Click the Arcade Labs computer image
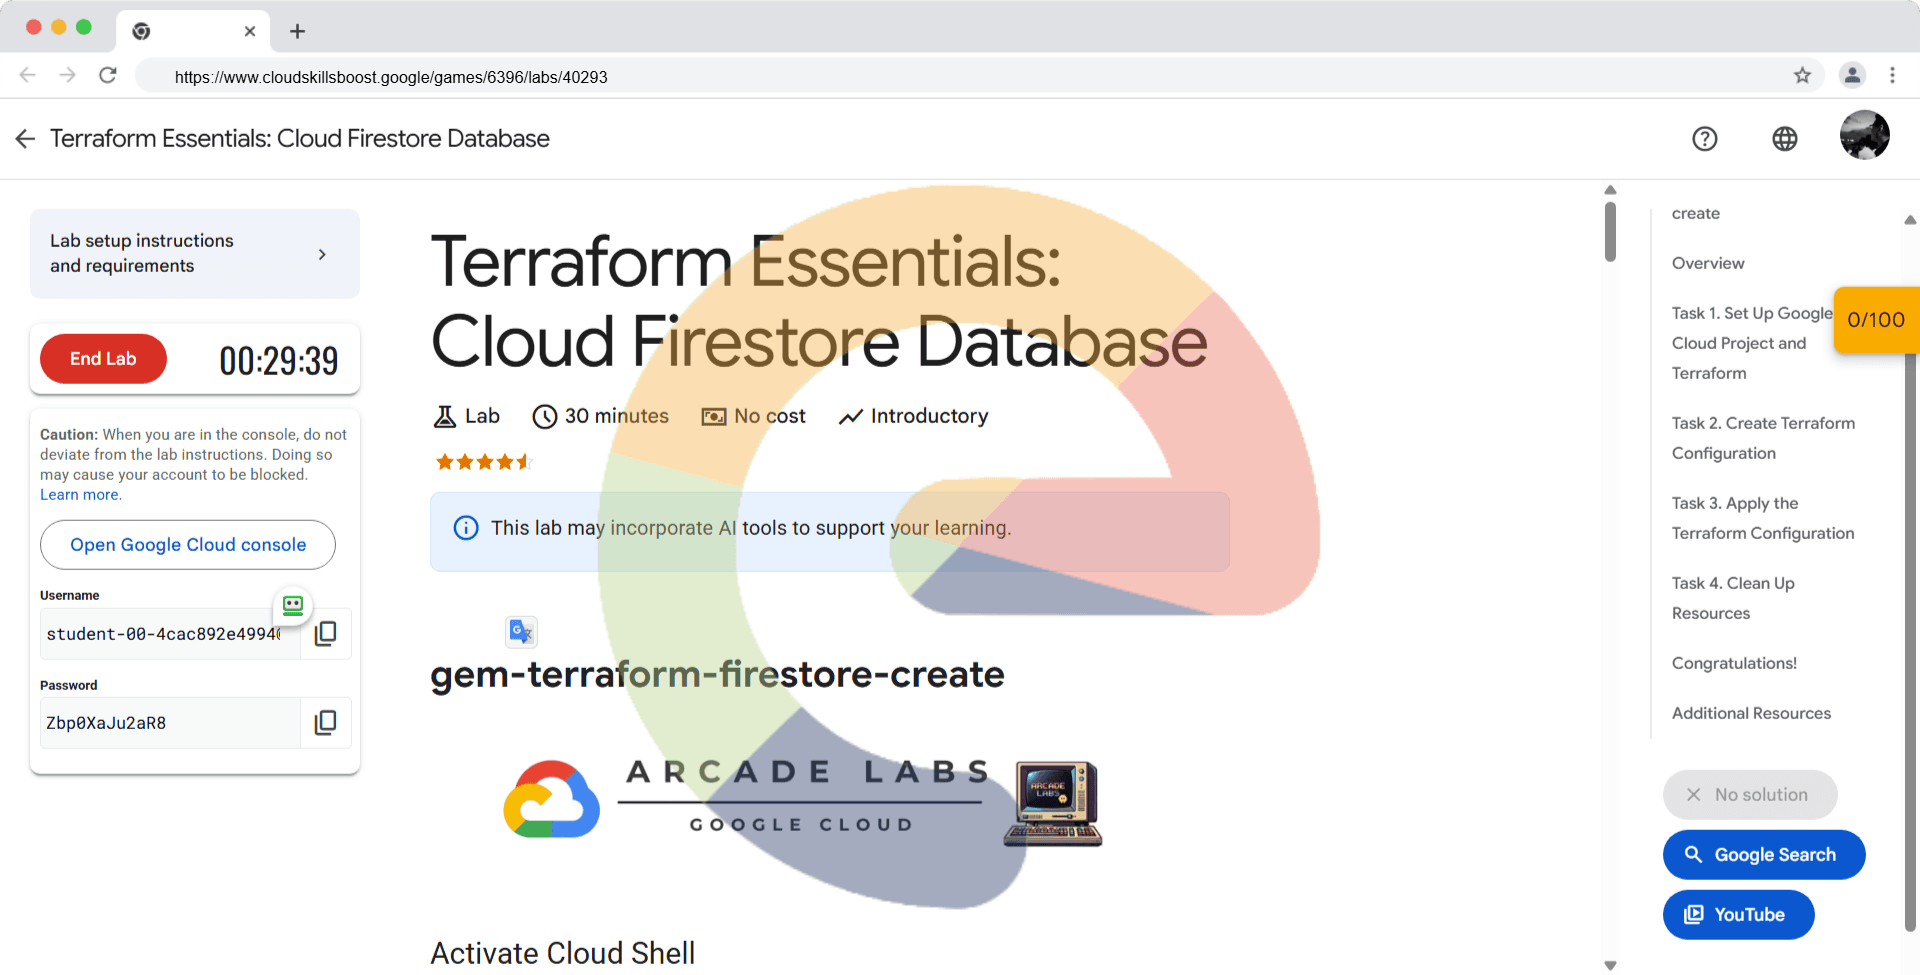This screenshot has width=1920, height=975. [1053, 803]
